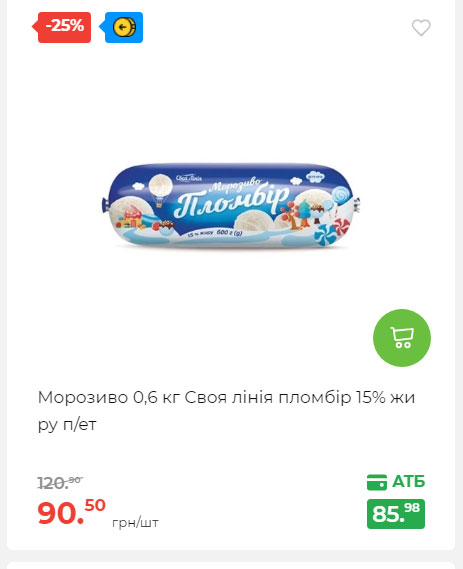Click the Пломбір lettering on the package

click(x=232, y=202)
